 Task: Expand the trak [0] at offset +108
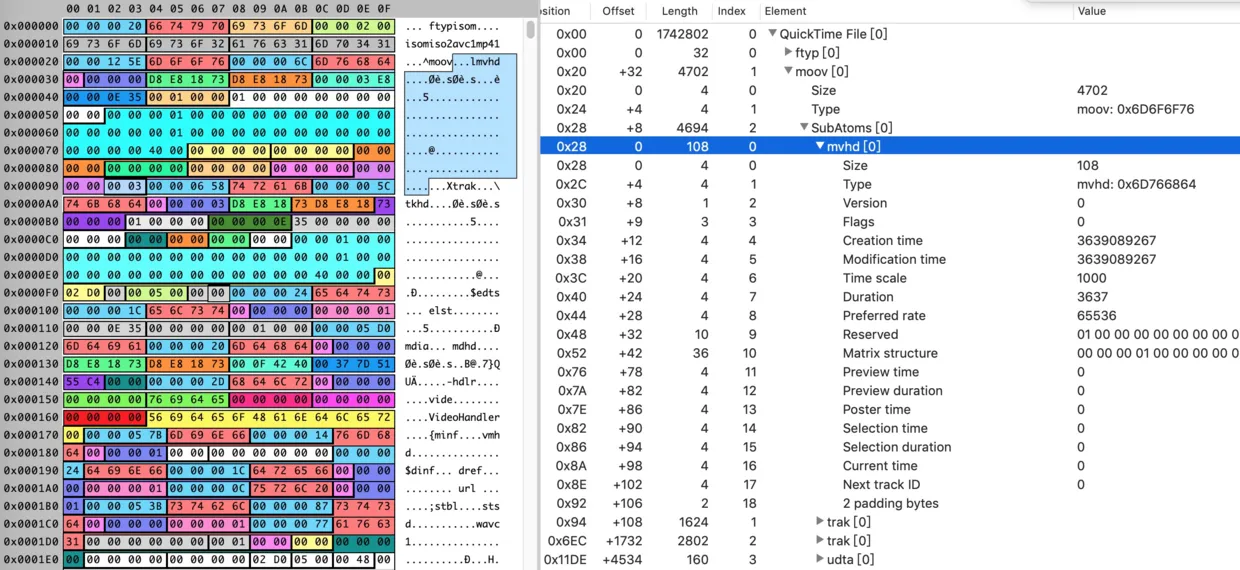pyautogui.click(x=820, y=522)
